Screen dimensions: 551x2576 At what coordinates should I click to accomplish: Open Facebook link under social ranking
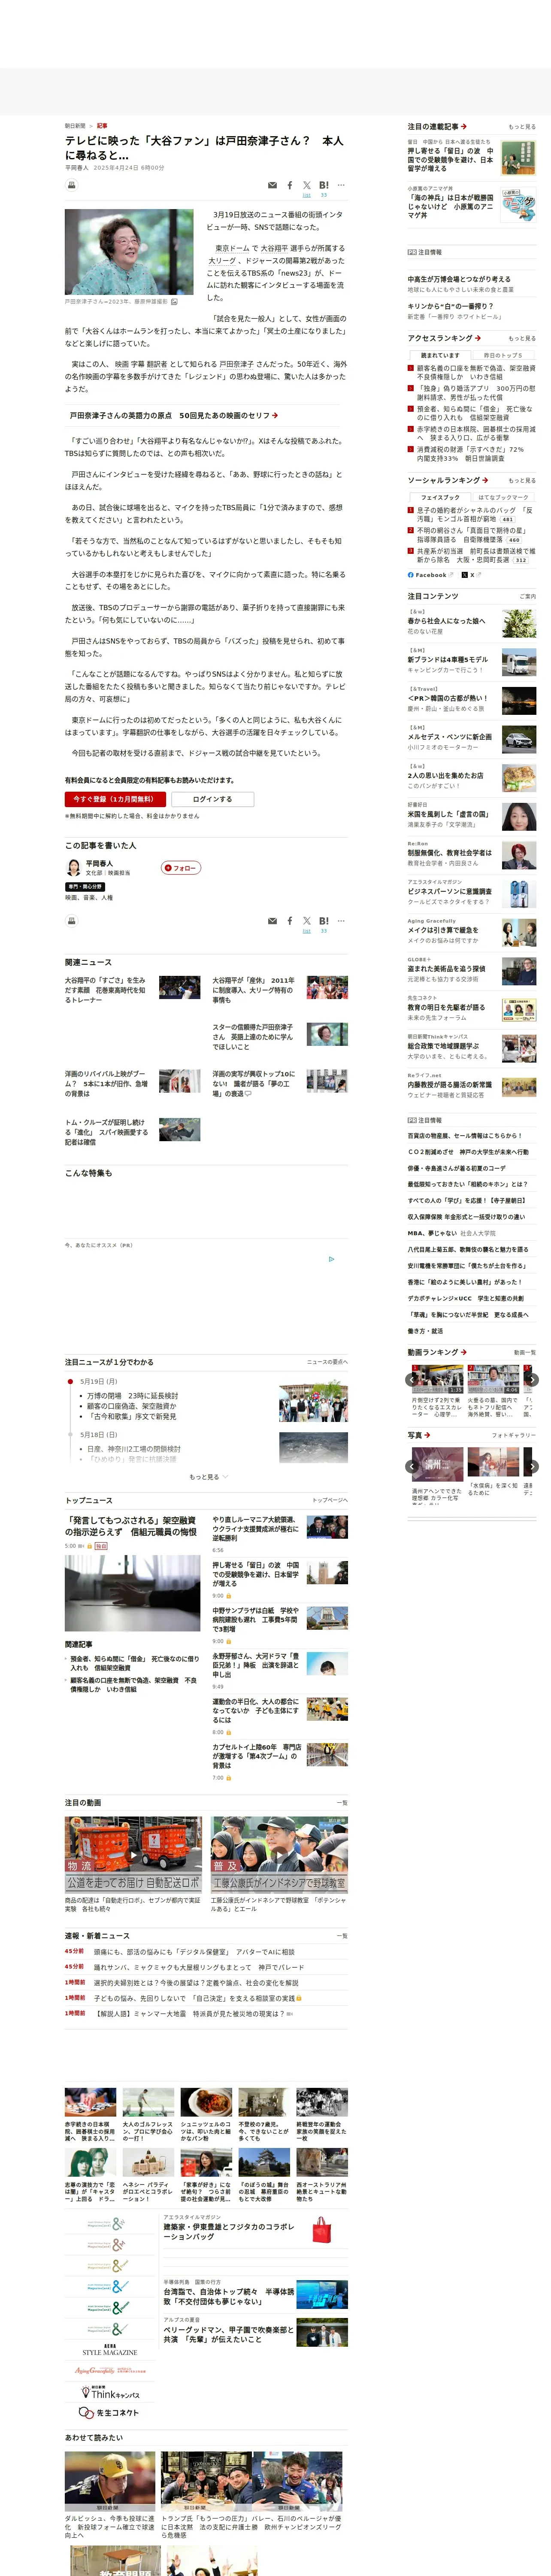(430, 575)
